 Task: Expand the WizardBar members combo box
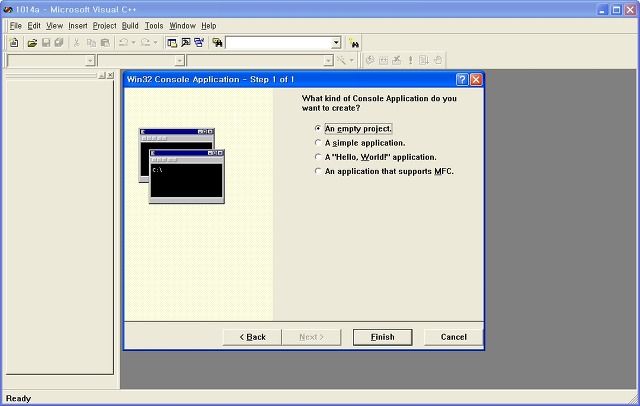click(329, 61)
